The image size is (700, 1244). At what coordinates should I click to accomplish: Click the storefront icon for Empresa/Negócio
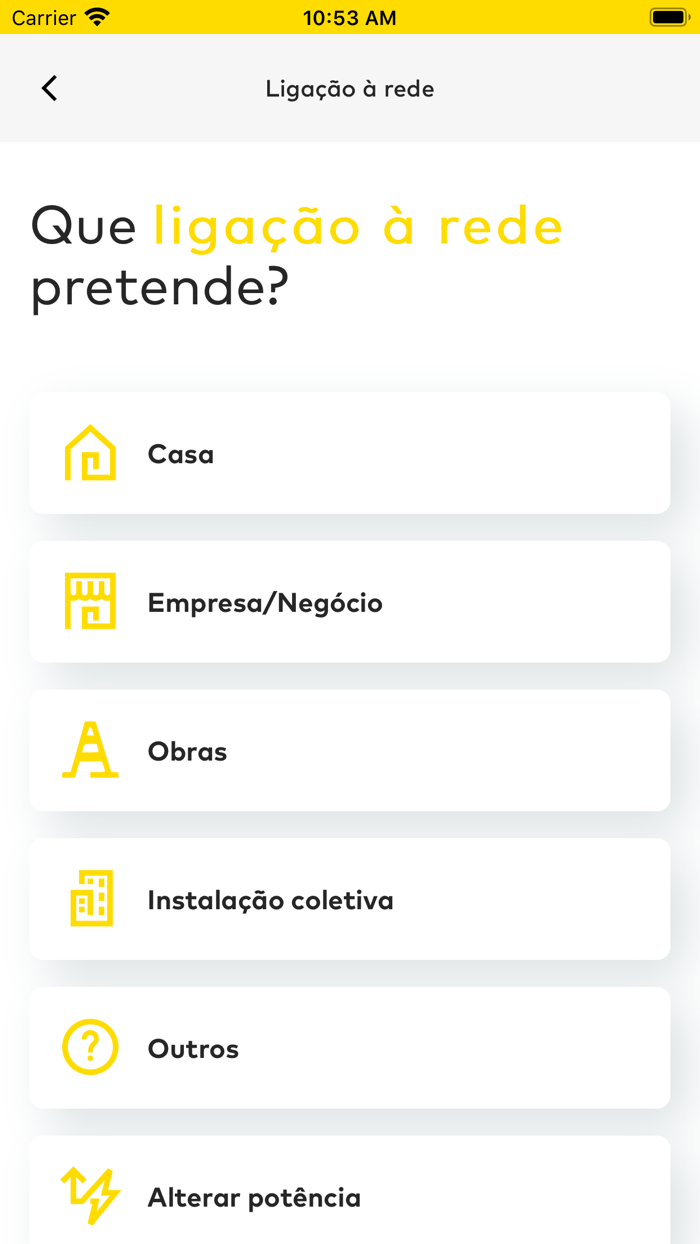click(90, 601)
